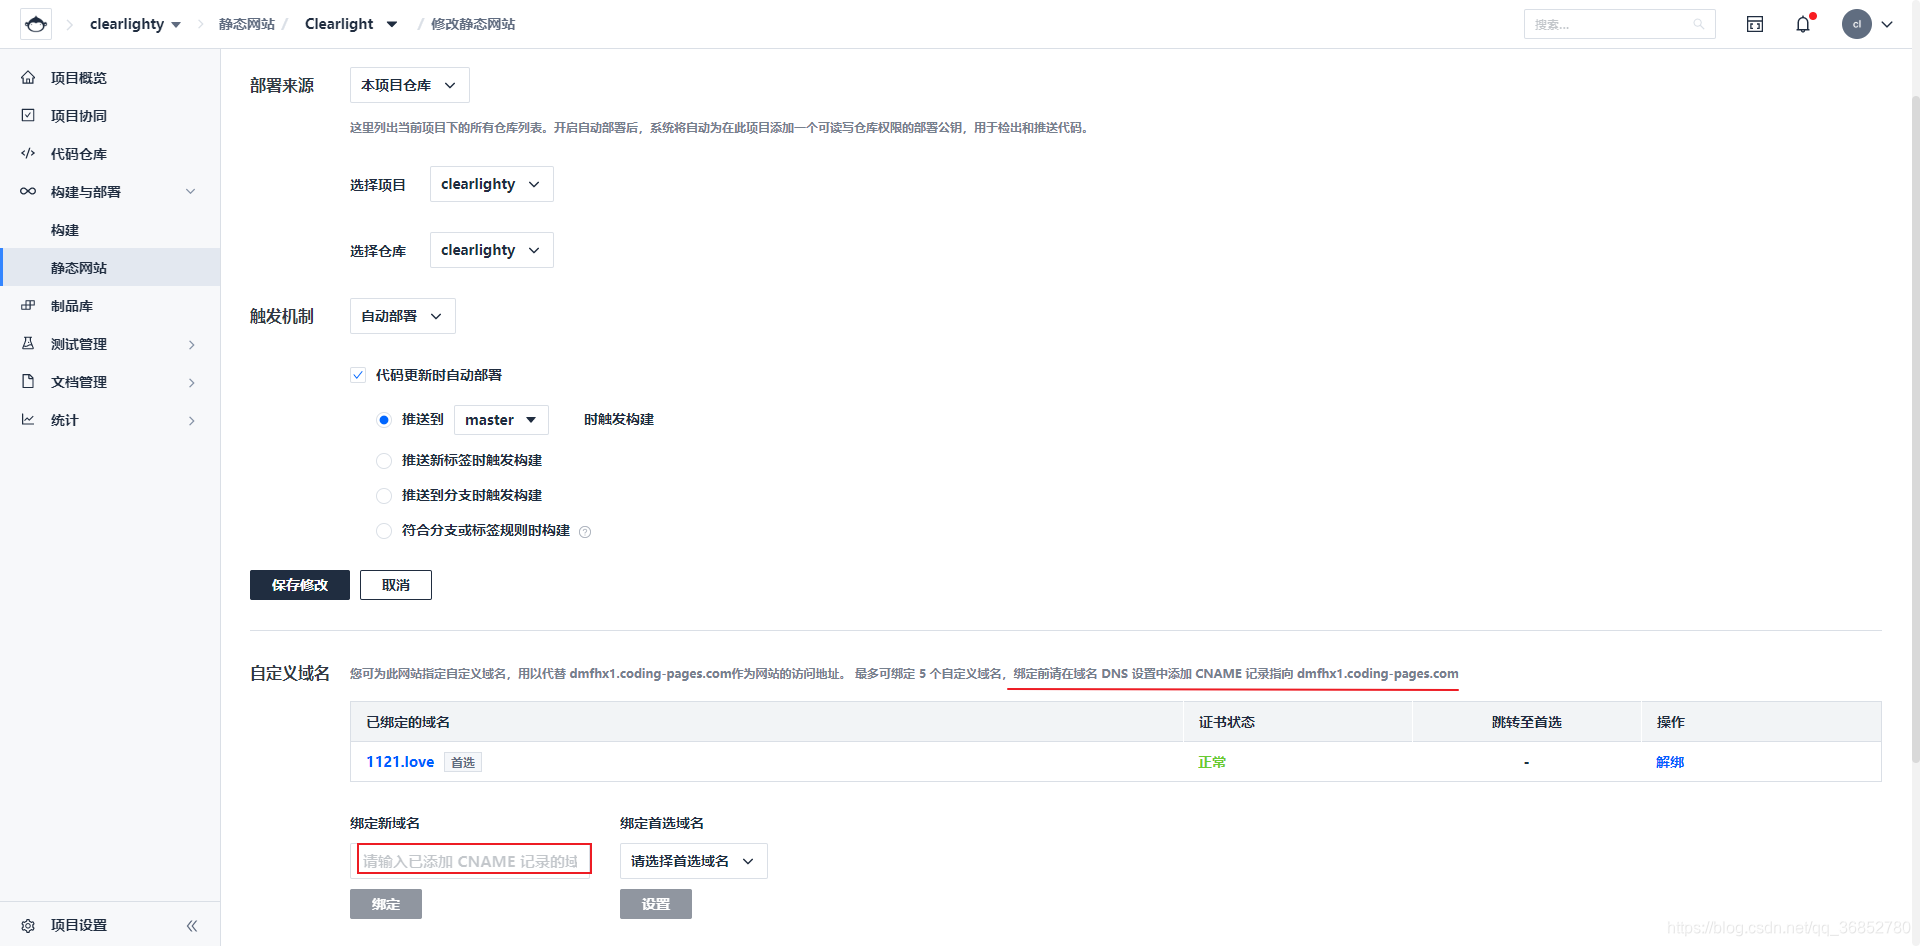1920x946 pixels.
Task: Select the 统计 chart icon
Action: tap(28, 420)
